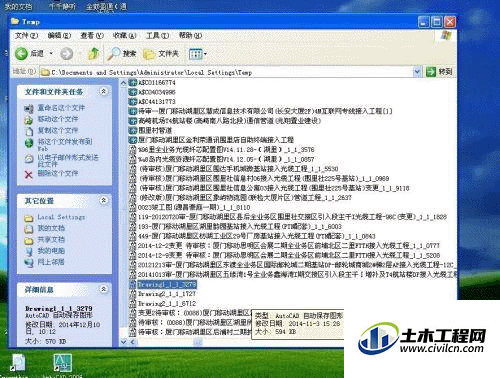
Task: Open 我的文档 under other places
Action: tap(51, 228)
